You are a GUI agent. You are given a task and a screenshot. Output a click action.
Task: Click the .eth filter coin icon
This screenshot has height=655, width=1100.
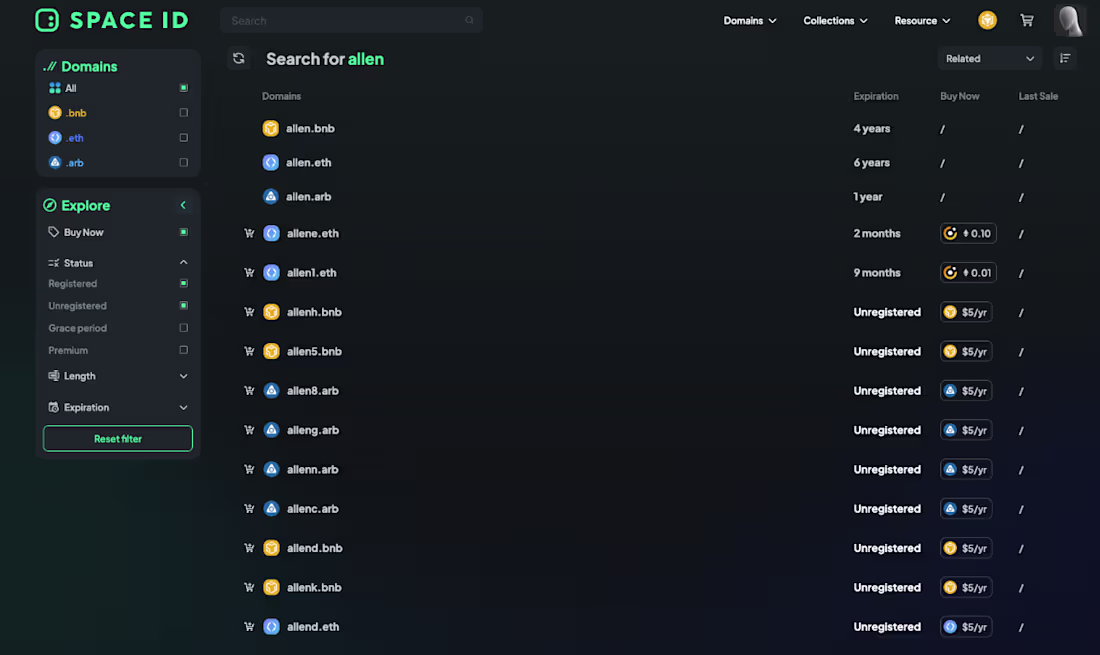(x=55, y=137)
